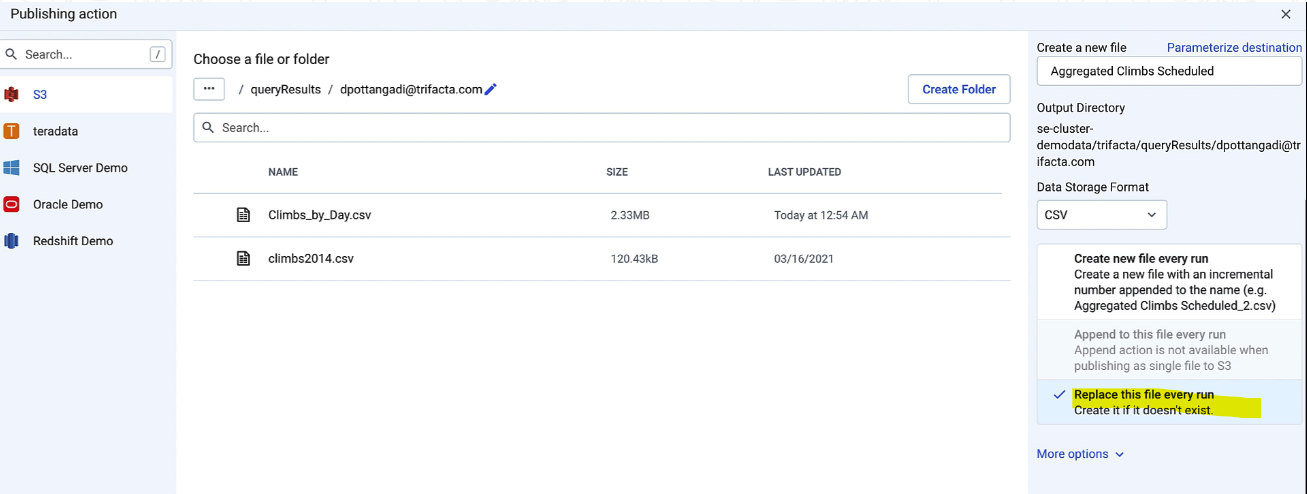1307x494 pixels.
Task: Click the Create Folder button
Action: [958, 89]
